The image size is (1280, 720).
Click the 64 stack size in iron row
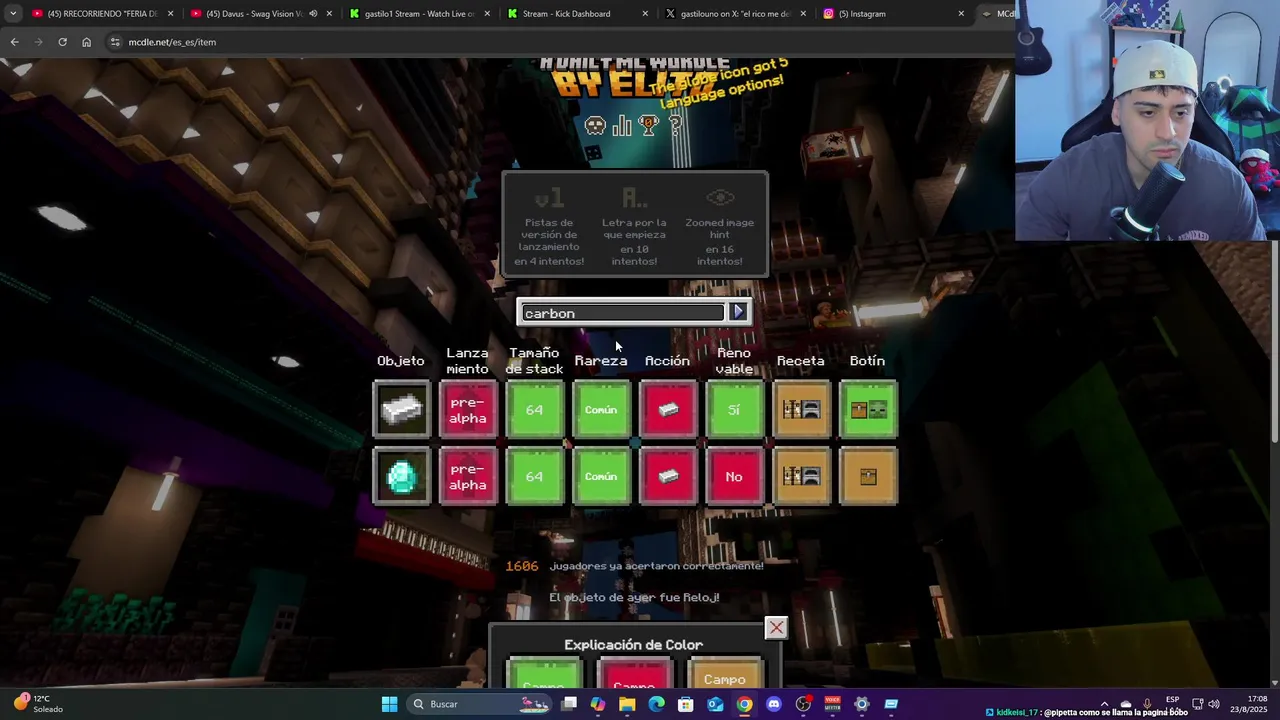pos(534,409)
